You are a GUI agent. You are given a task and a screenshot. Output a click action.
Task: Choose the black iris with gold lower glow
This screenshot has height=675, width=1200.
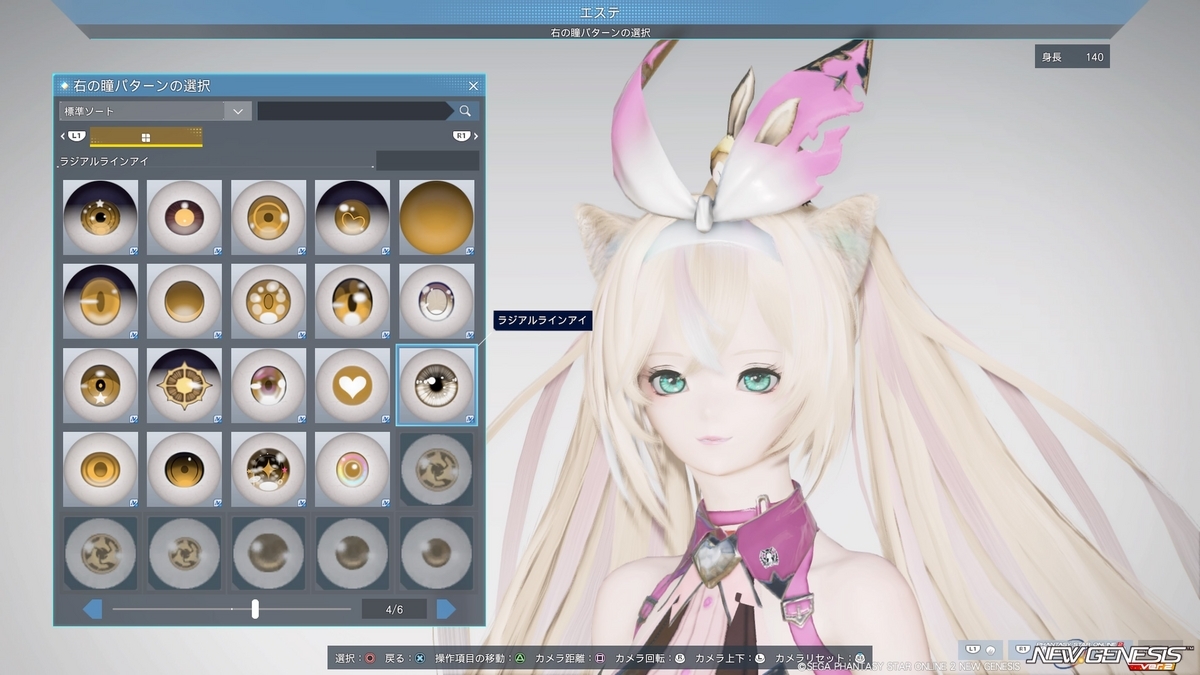(185, 469)
